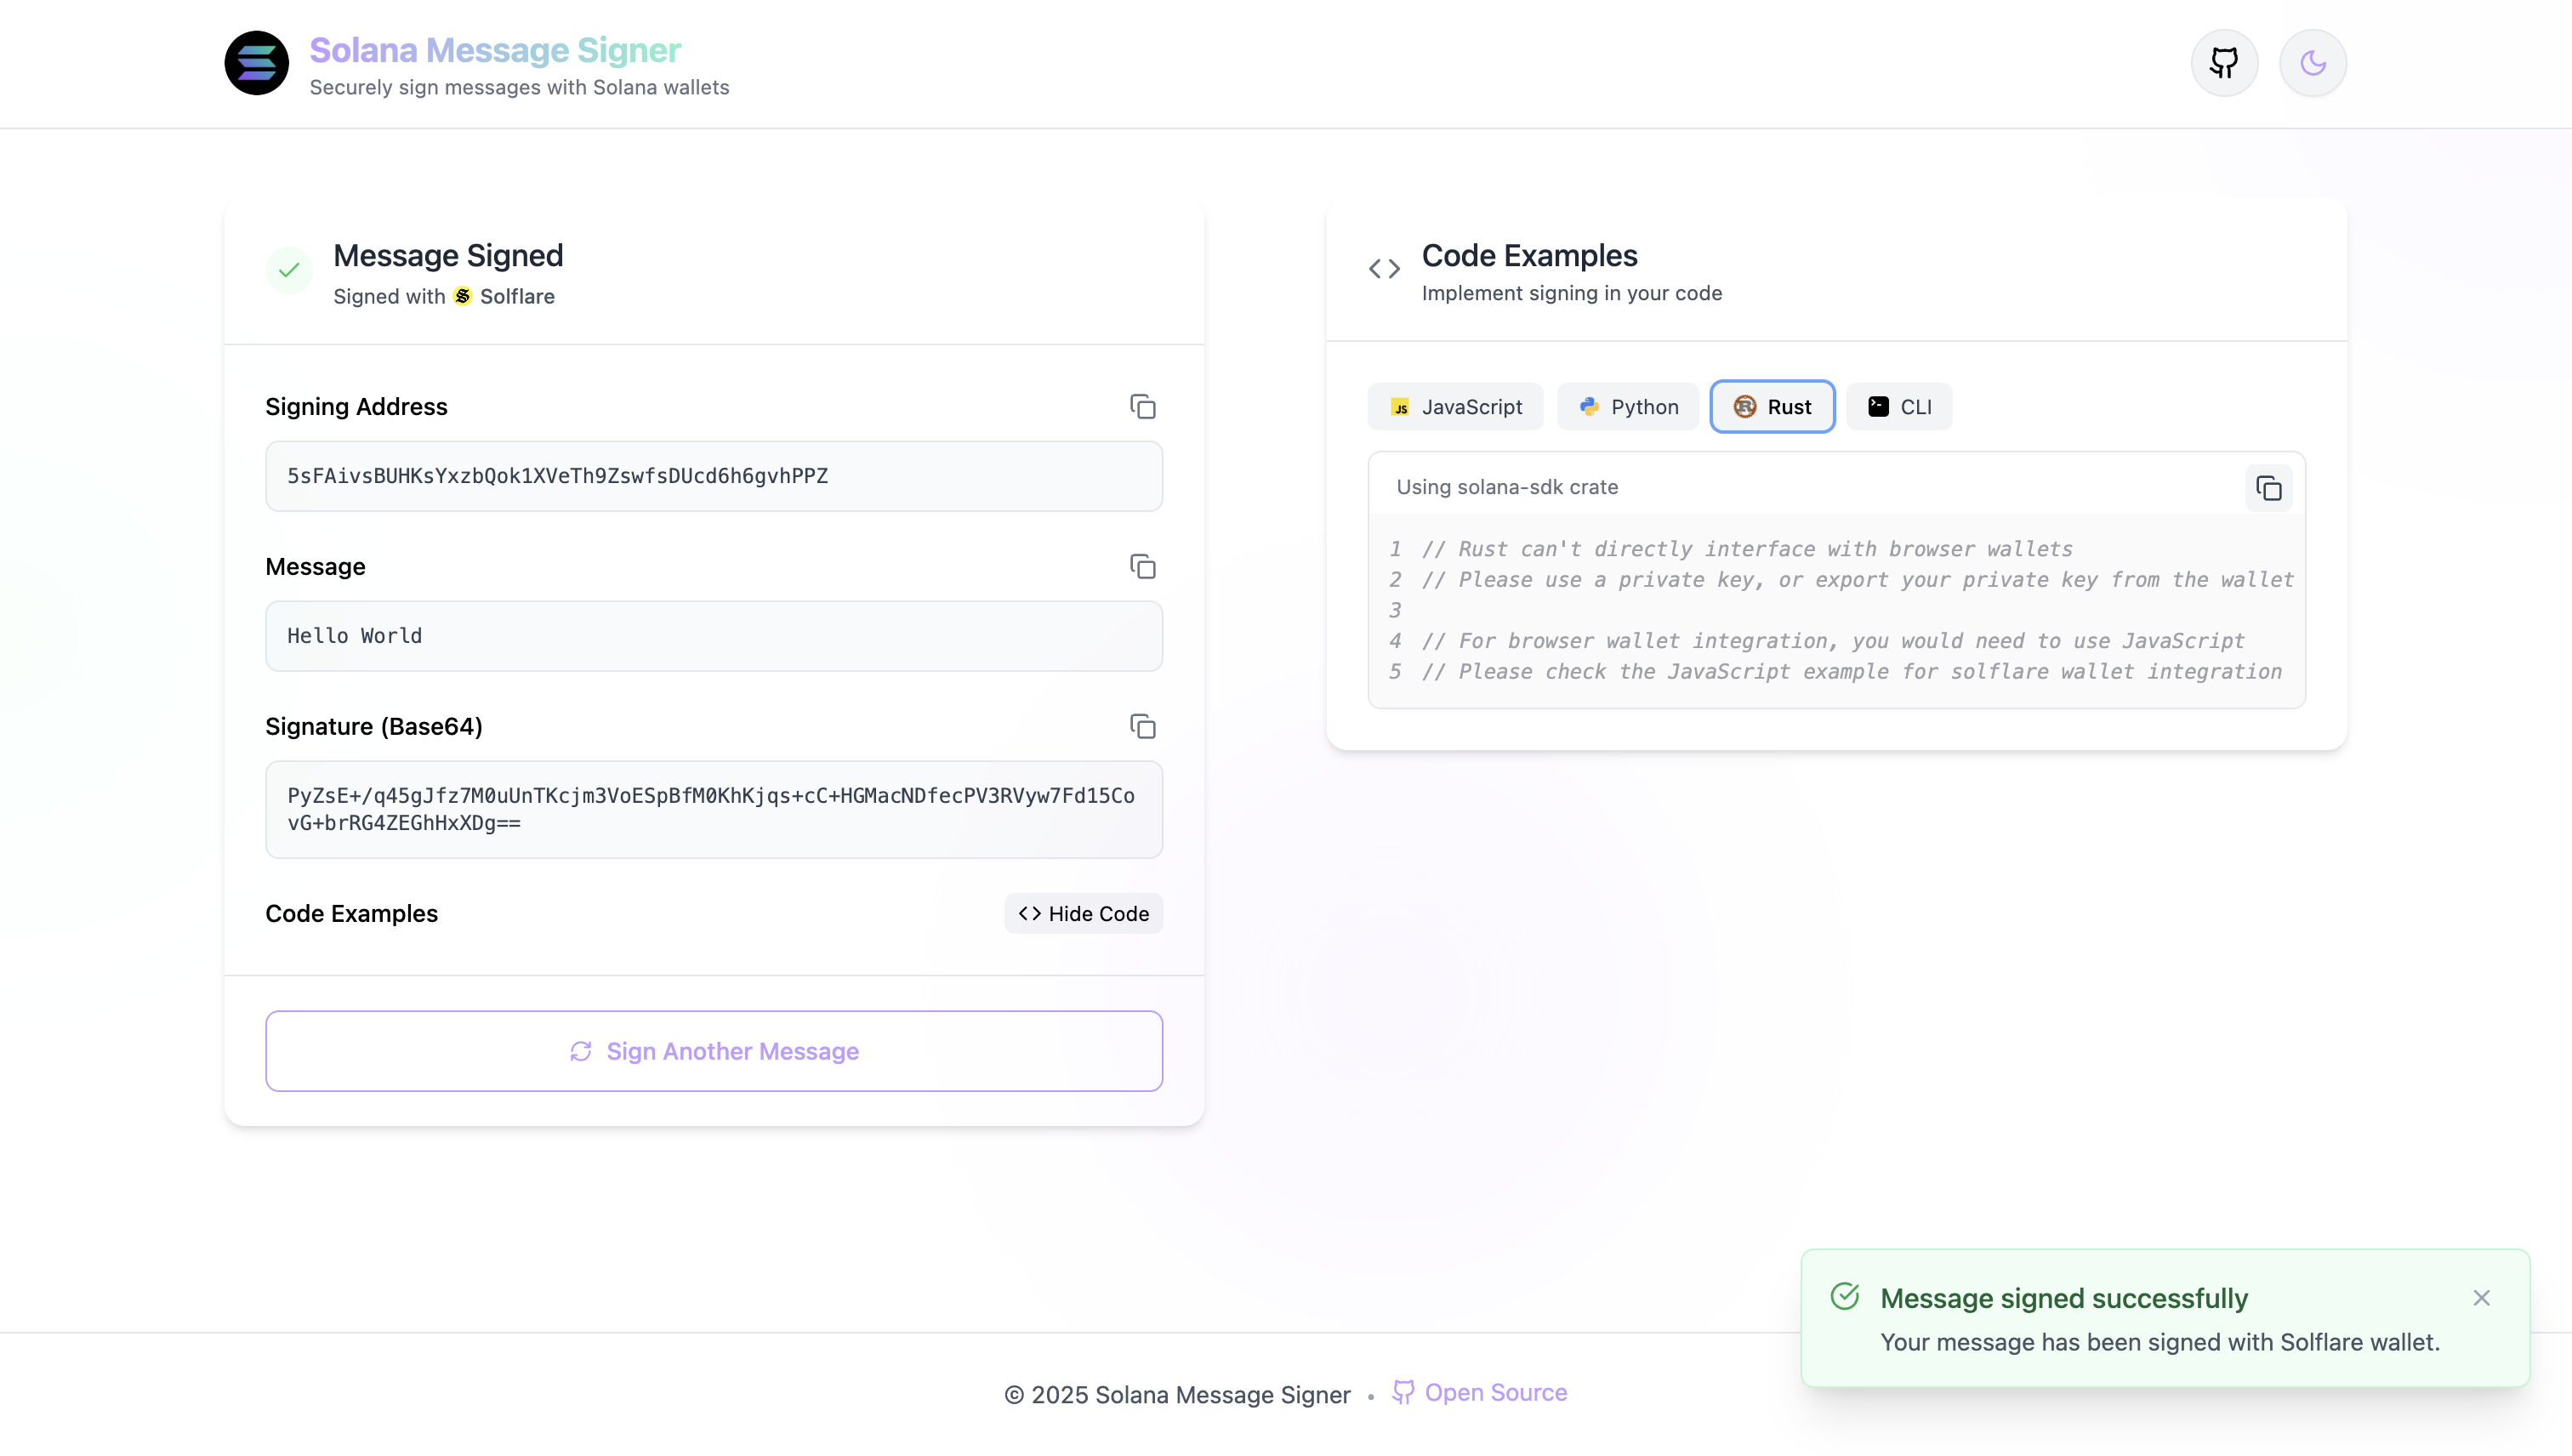Click the Signing Address field
Image resolution: width=2572 pixels, height=1456 pixels.
click(714, 476)
